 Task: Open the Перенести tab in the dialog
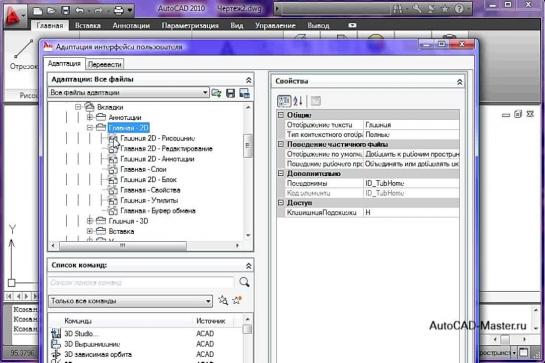point(105,64)
